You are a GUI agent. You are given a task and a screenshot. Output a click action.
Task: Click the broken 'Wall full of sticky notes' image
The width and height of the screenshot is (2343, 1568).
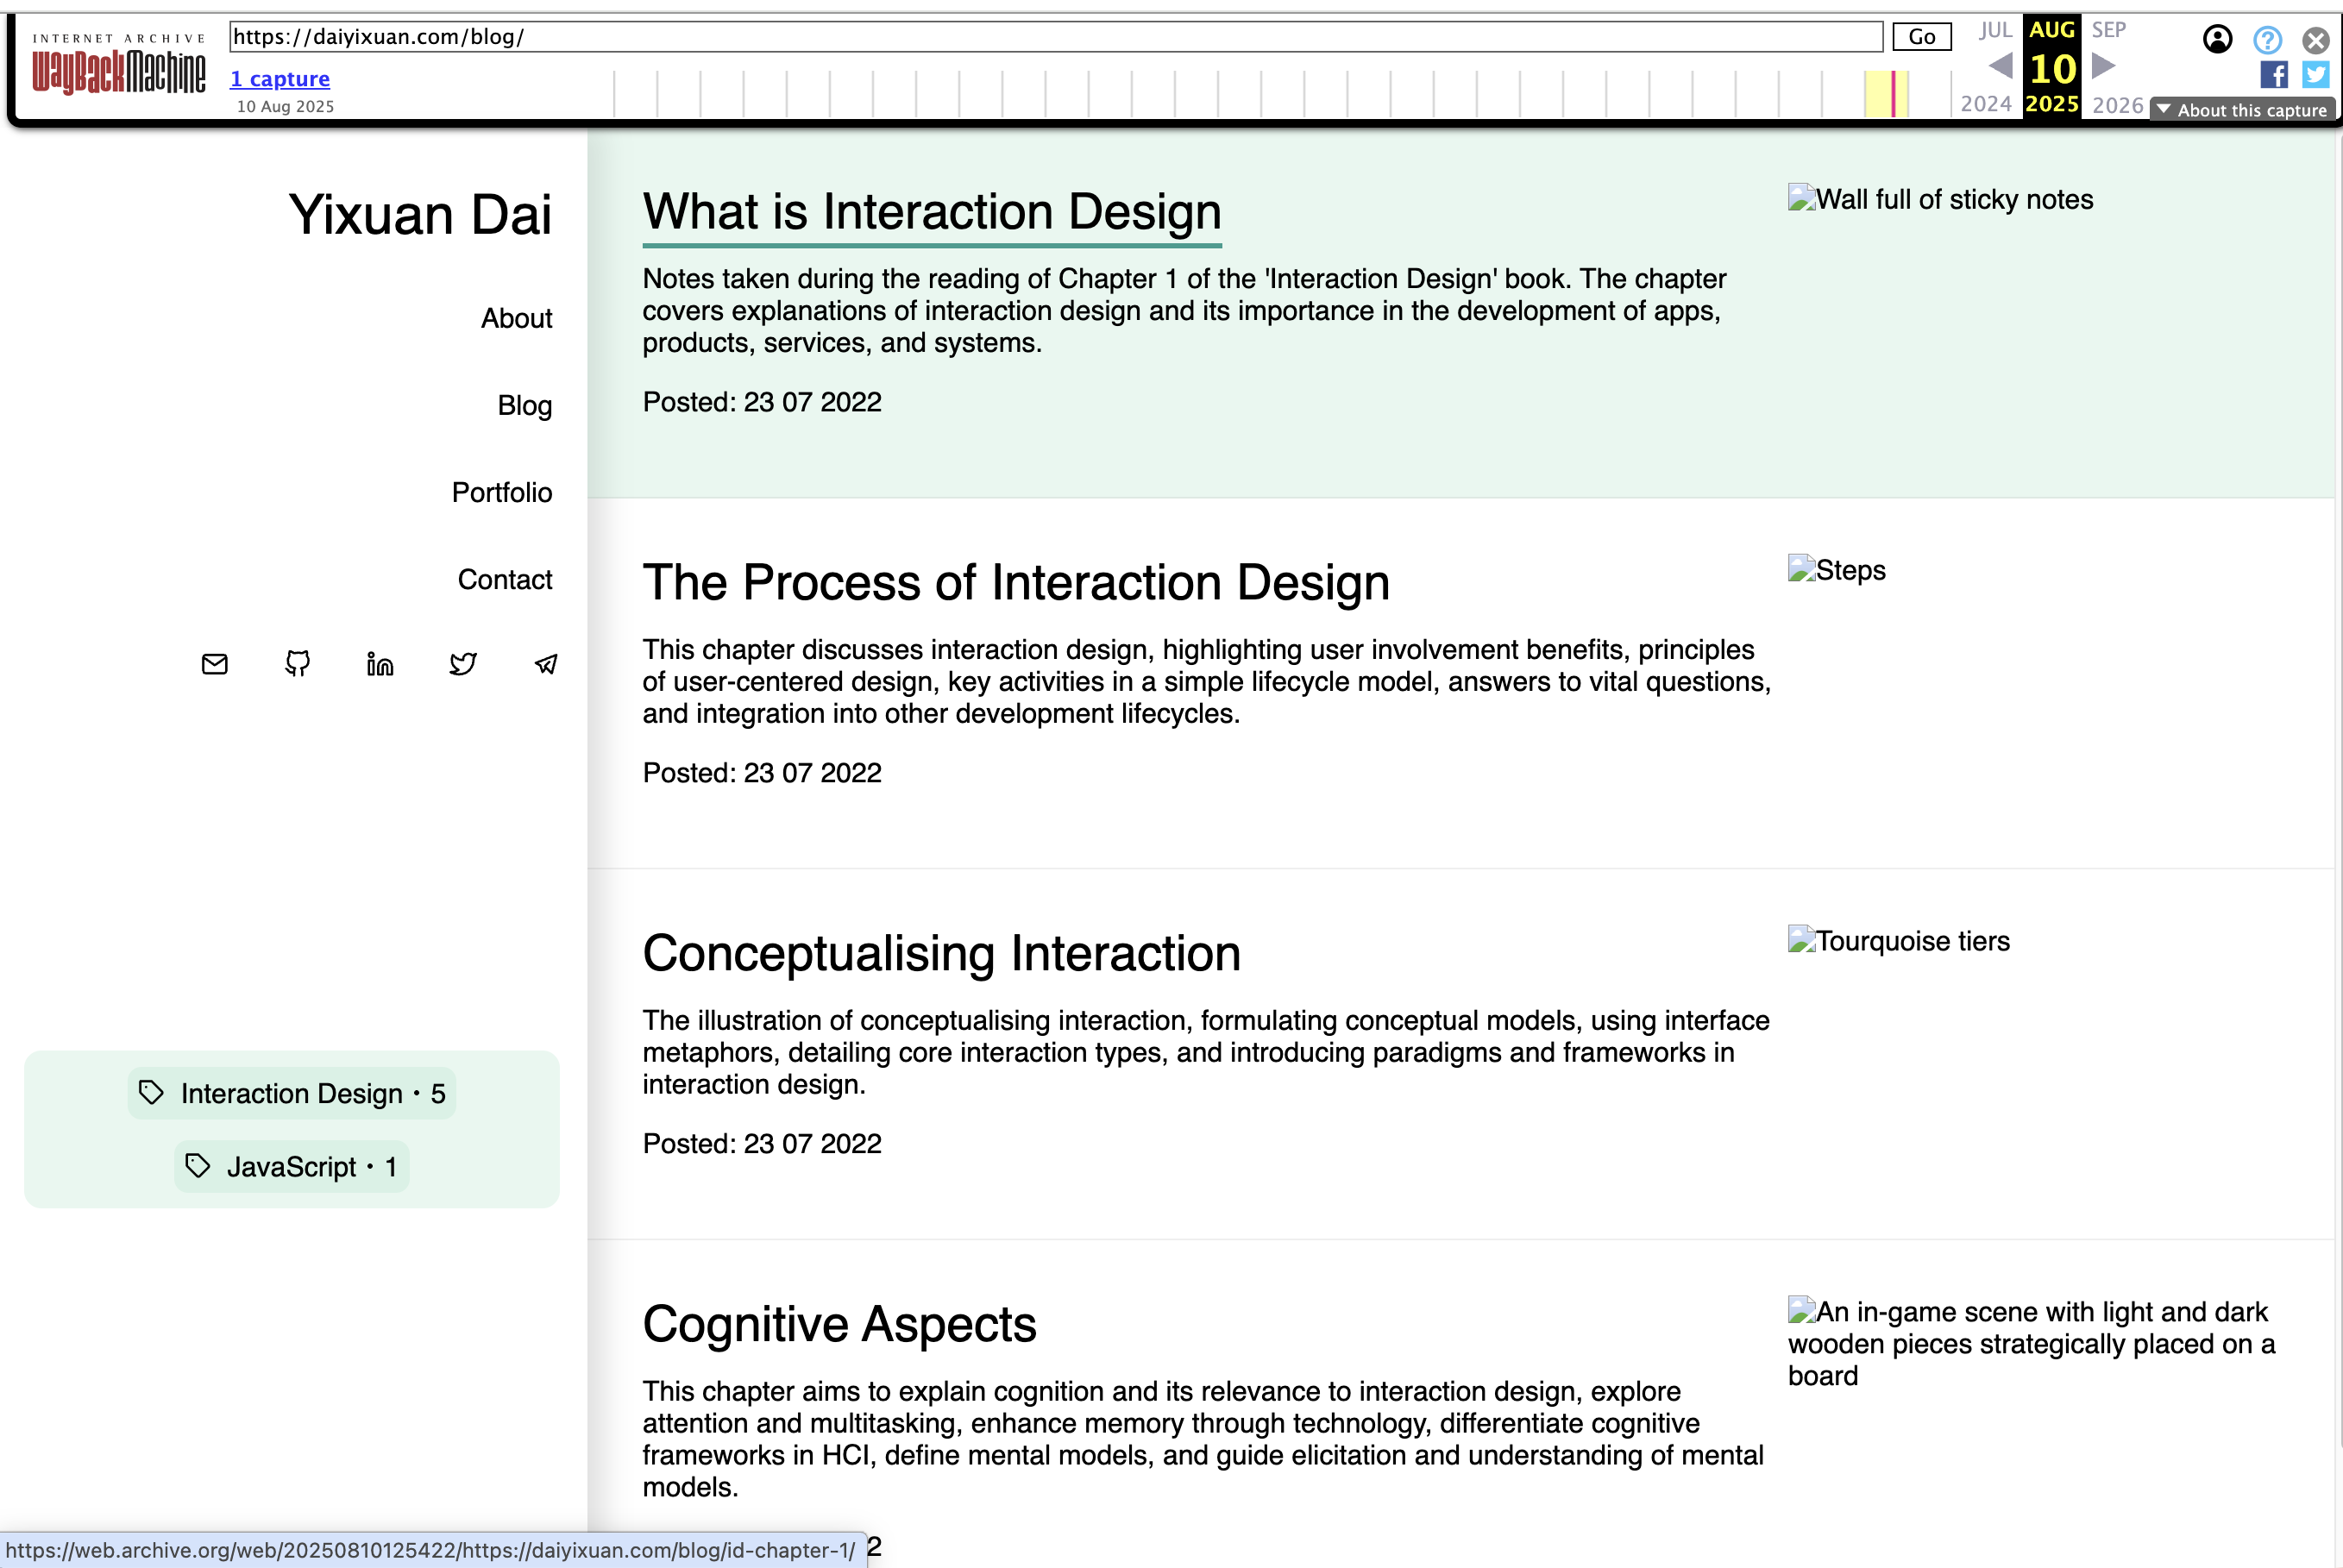point(1940,199)
